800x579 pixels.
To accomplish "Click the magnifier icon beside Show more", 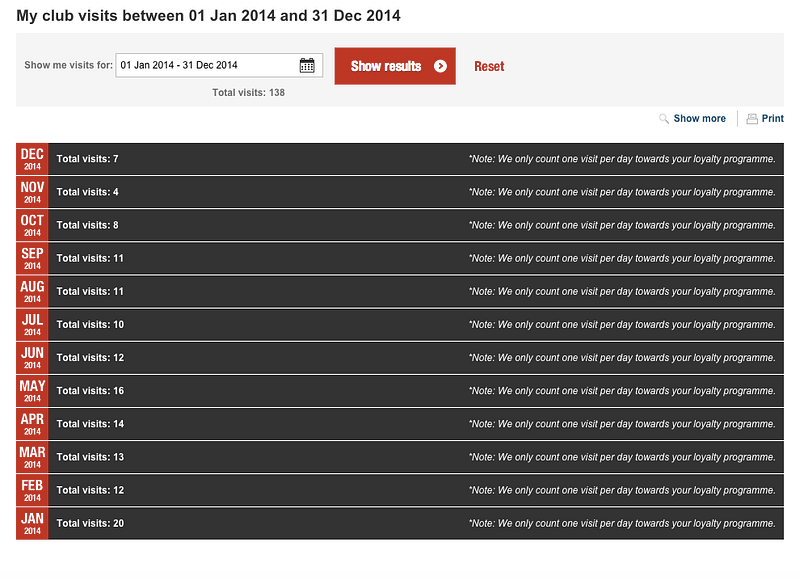I will coord(663,119).
